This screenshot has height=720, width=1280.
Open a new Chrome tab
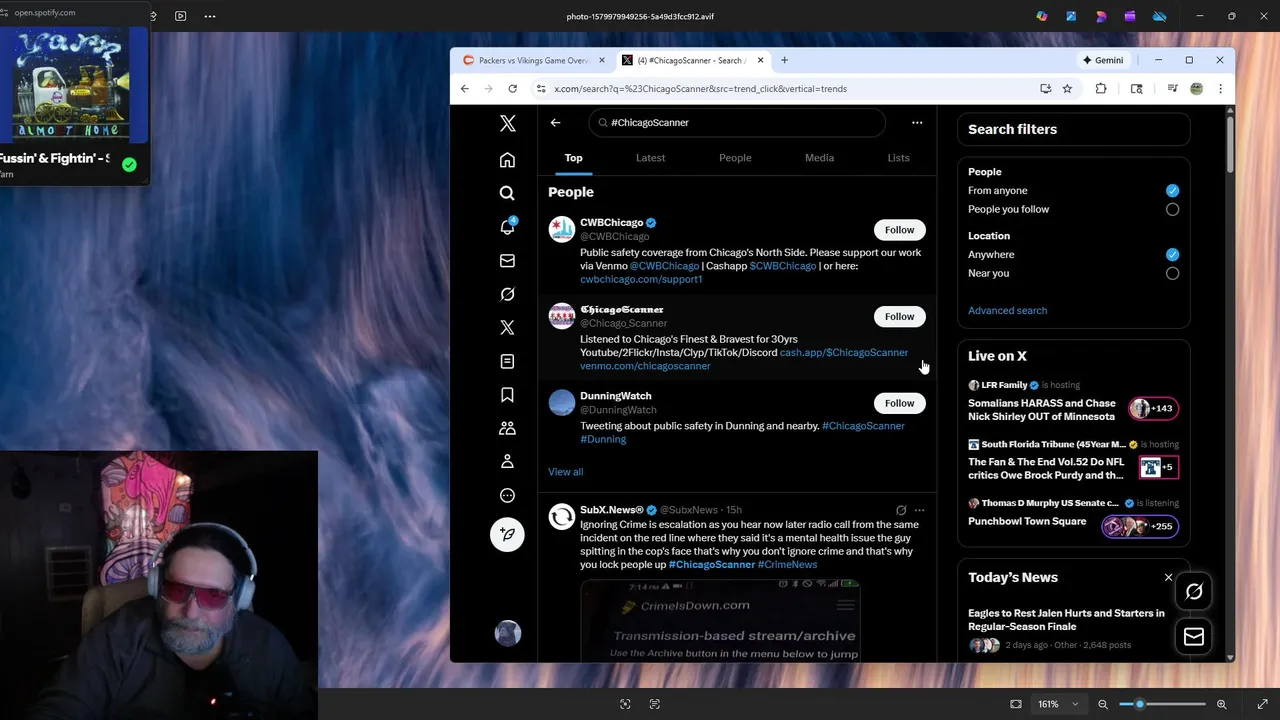[784, 60]
